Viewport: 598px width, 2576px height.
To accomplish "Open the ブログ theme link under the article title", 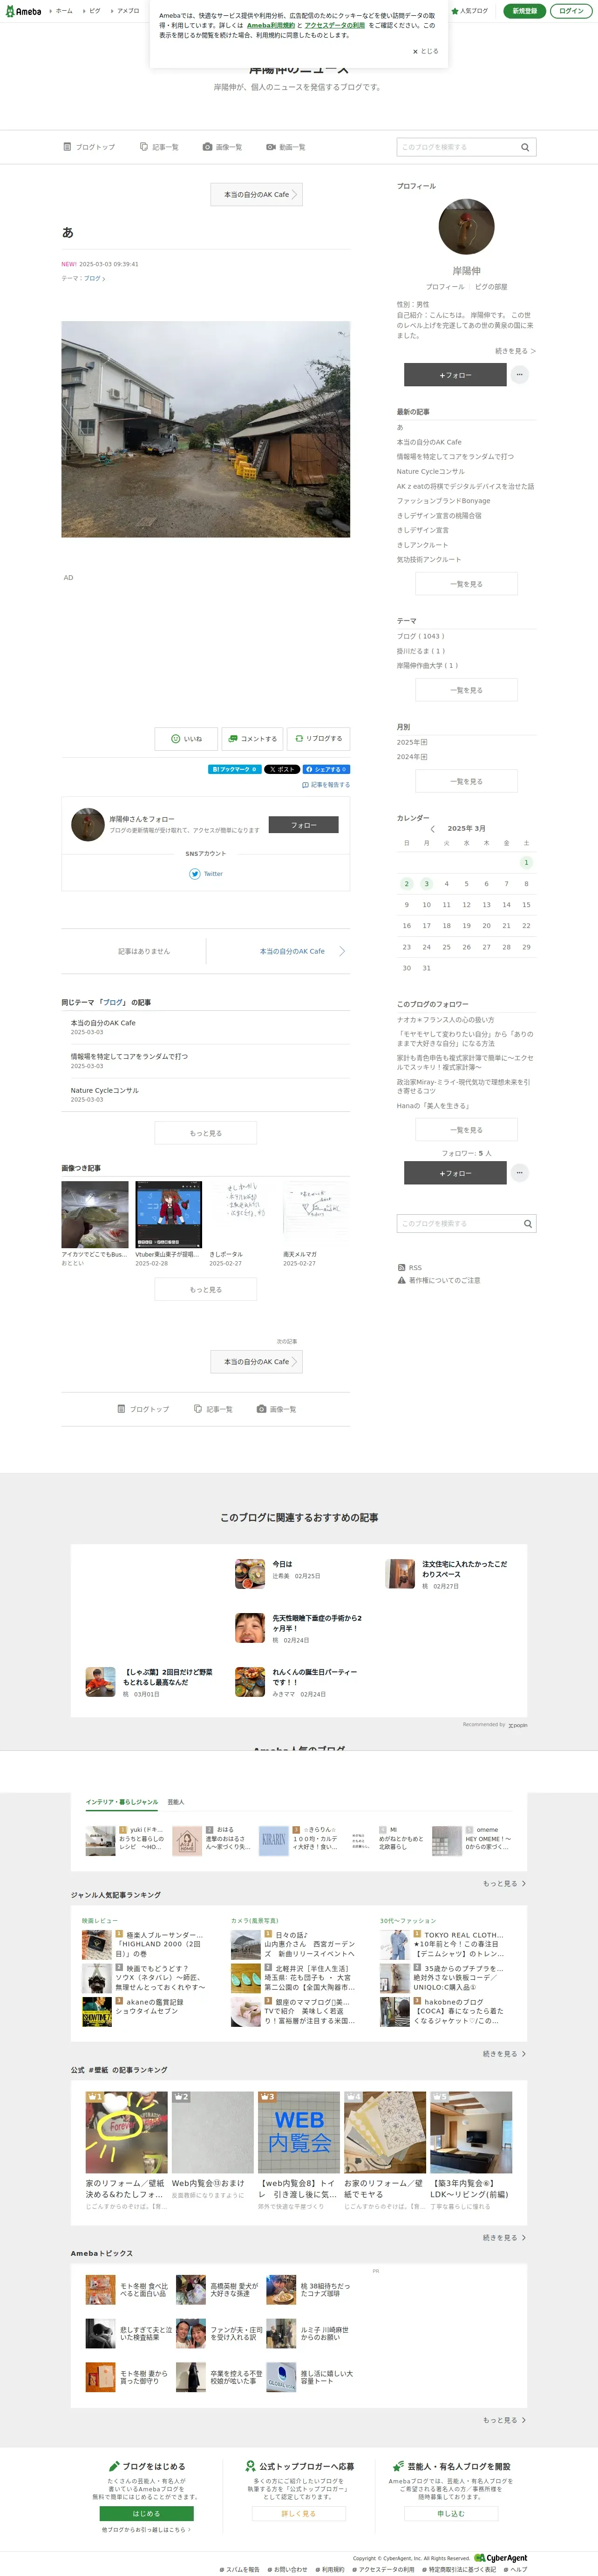I will click(94, 278).
